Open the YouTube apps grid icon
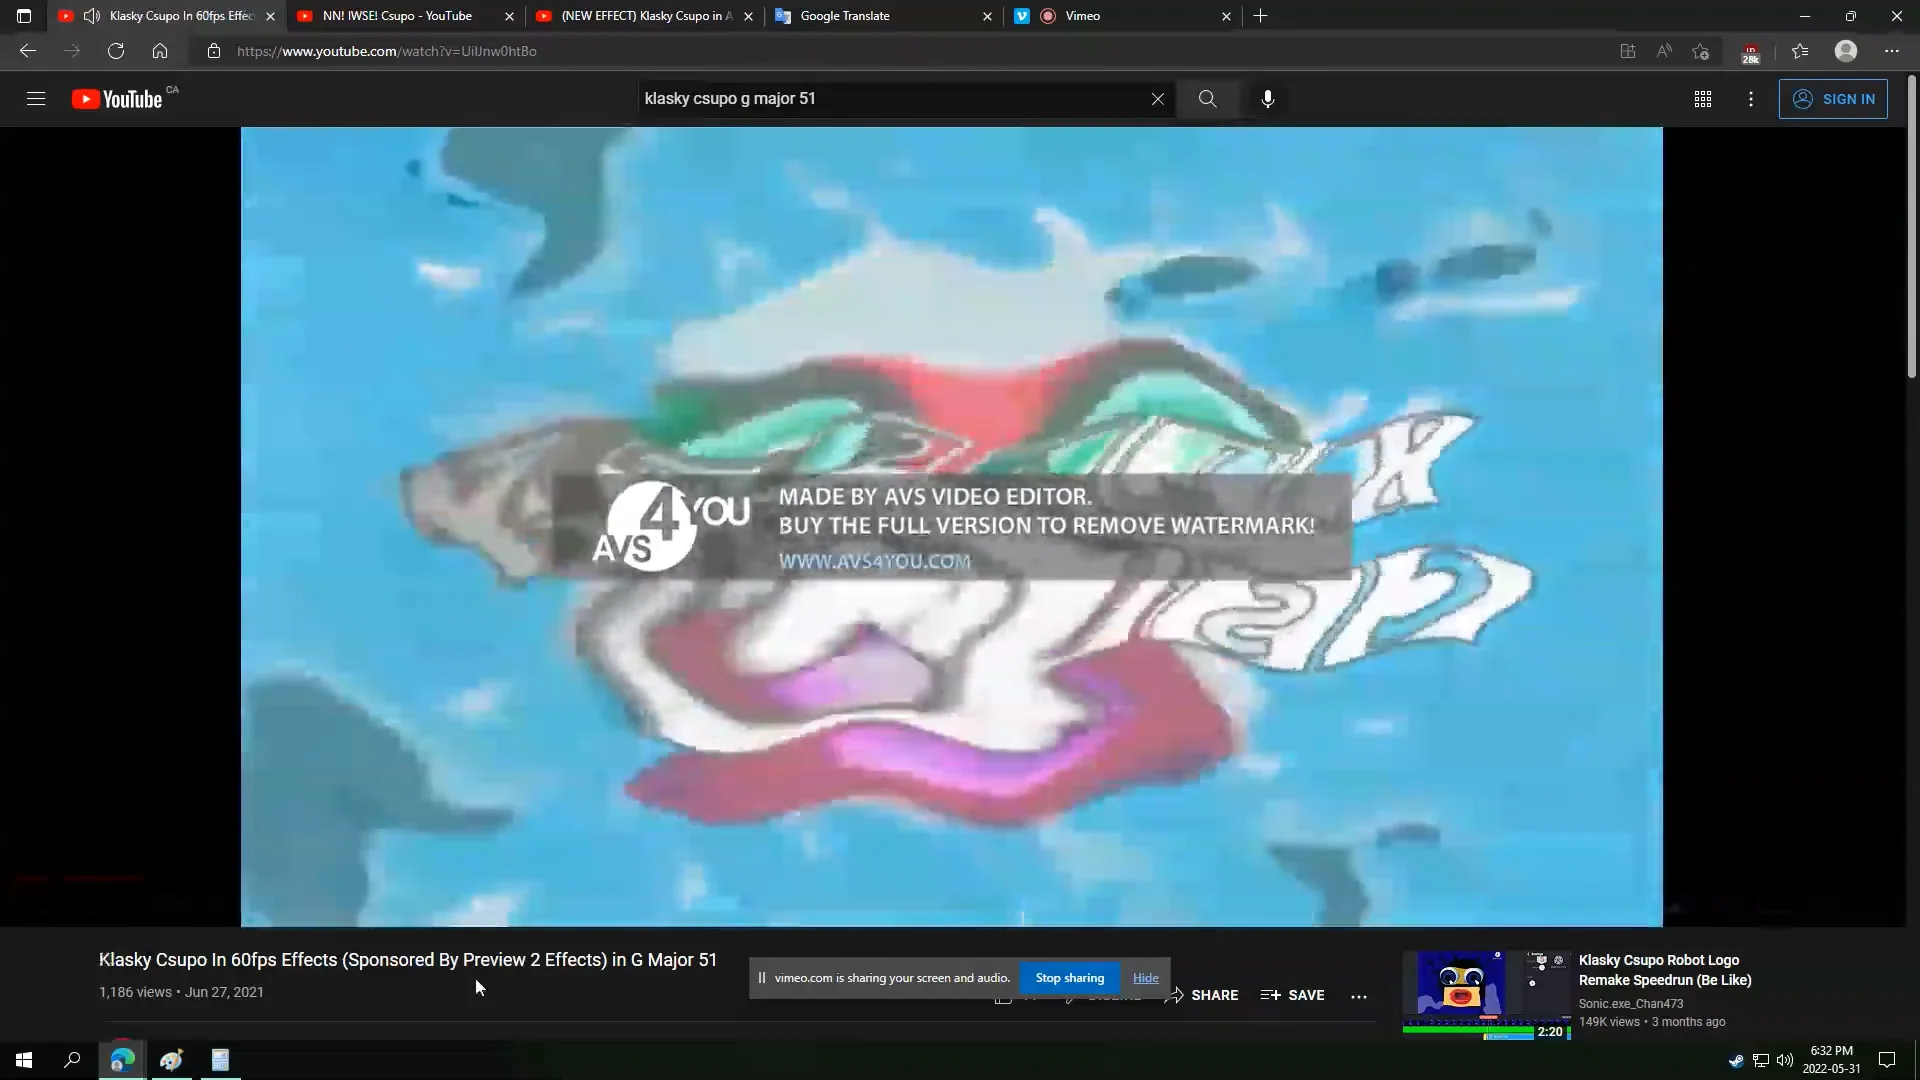Image resolution: width=1920 pixels, height=1080 pixels. tap(1702, 99)
